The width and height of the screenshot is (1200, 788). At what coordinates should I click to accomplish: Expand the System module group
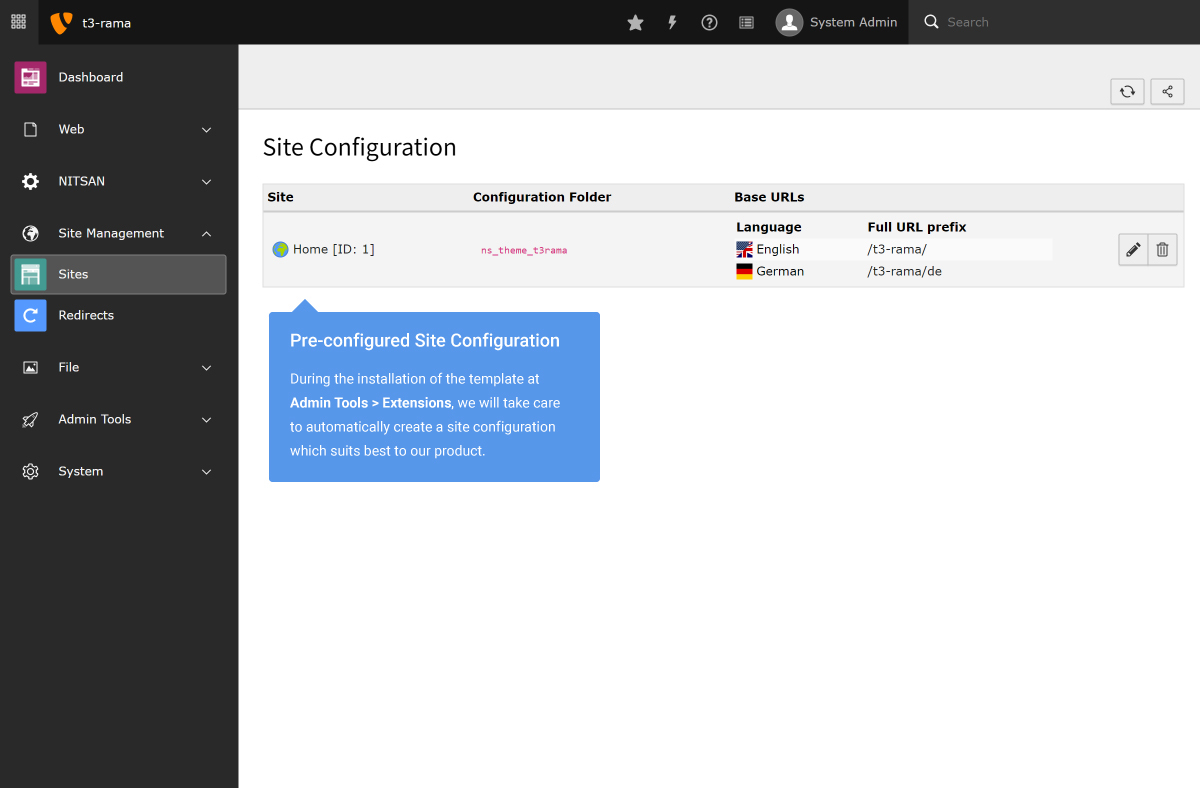tap(119, 471)
